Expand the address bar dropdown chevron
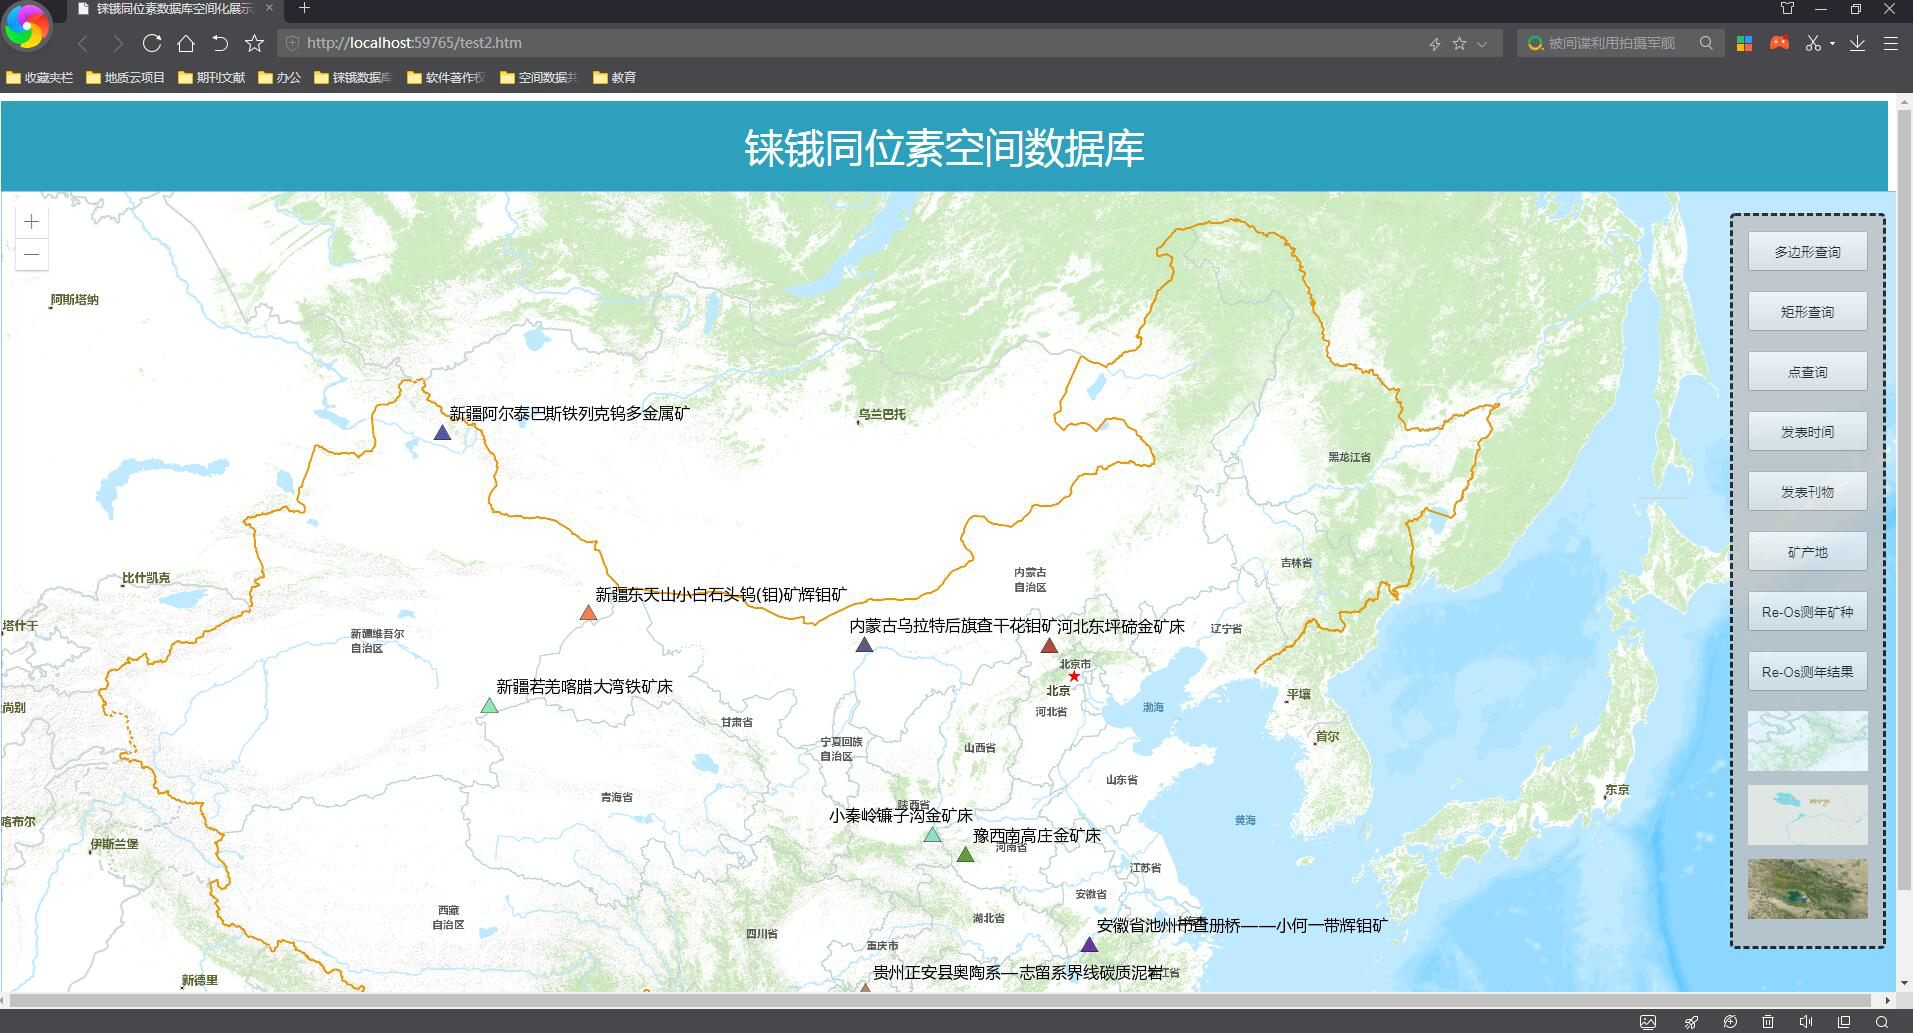The image size is (1913, 1033). 1482,43
